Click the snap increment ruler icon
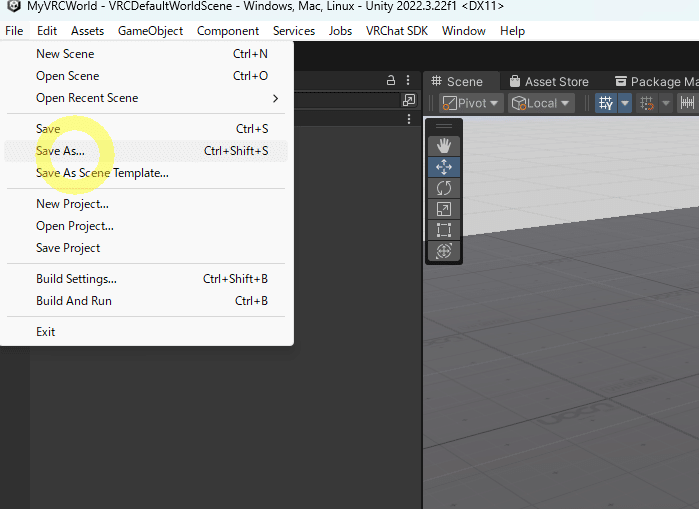Screen dimensions: 699x509 (687, 103)
